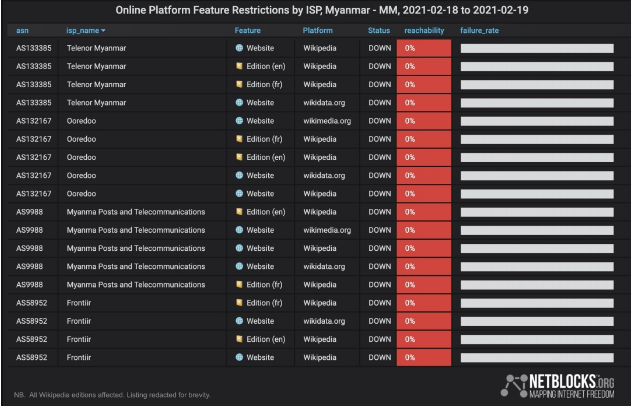Click the book icon for Telenor Edition (fr)
Screen dimensions: 632x406
pos(239,84)
